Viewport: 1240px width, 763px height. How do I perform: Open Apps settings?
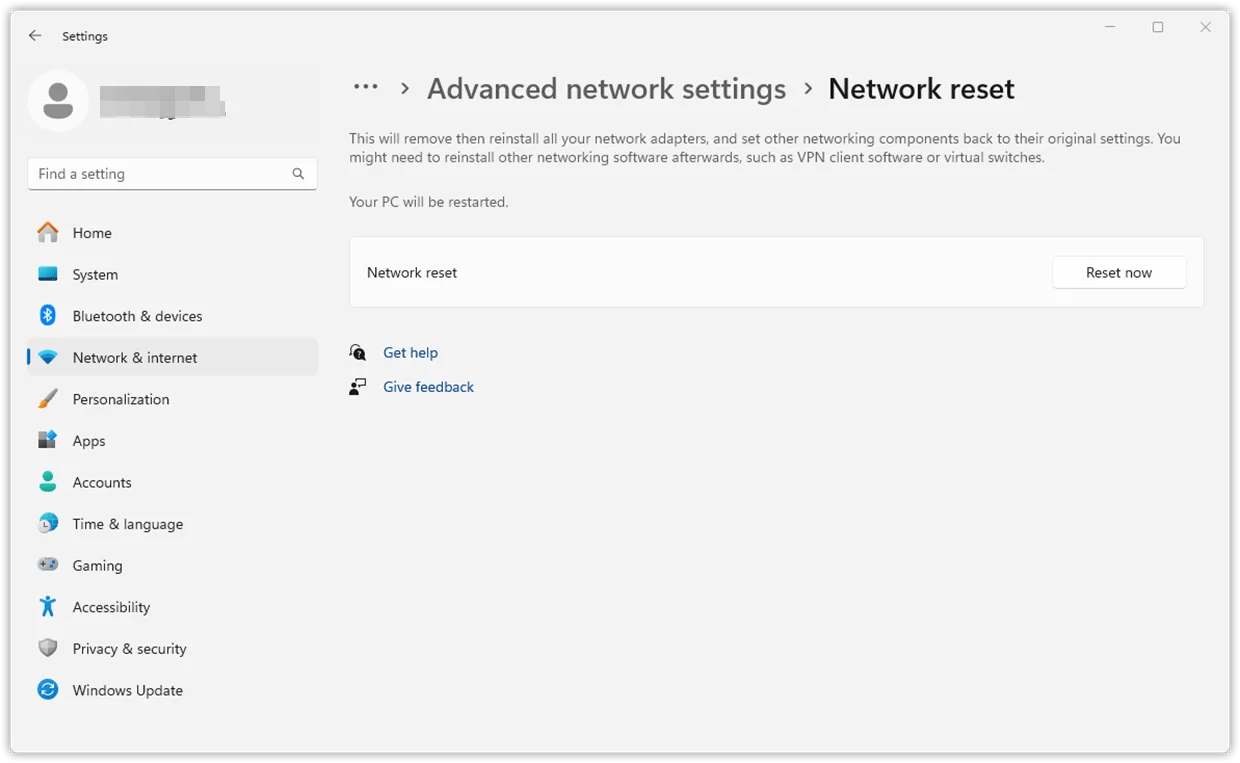point(172,440)
